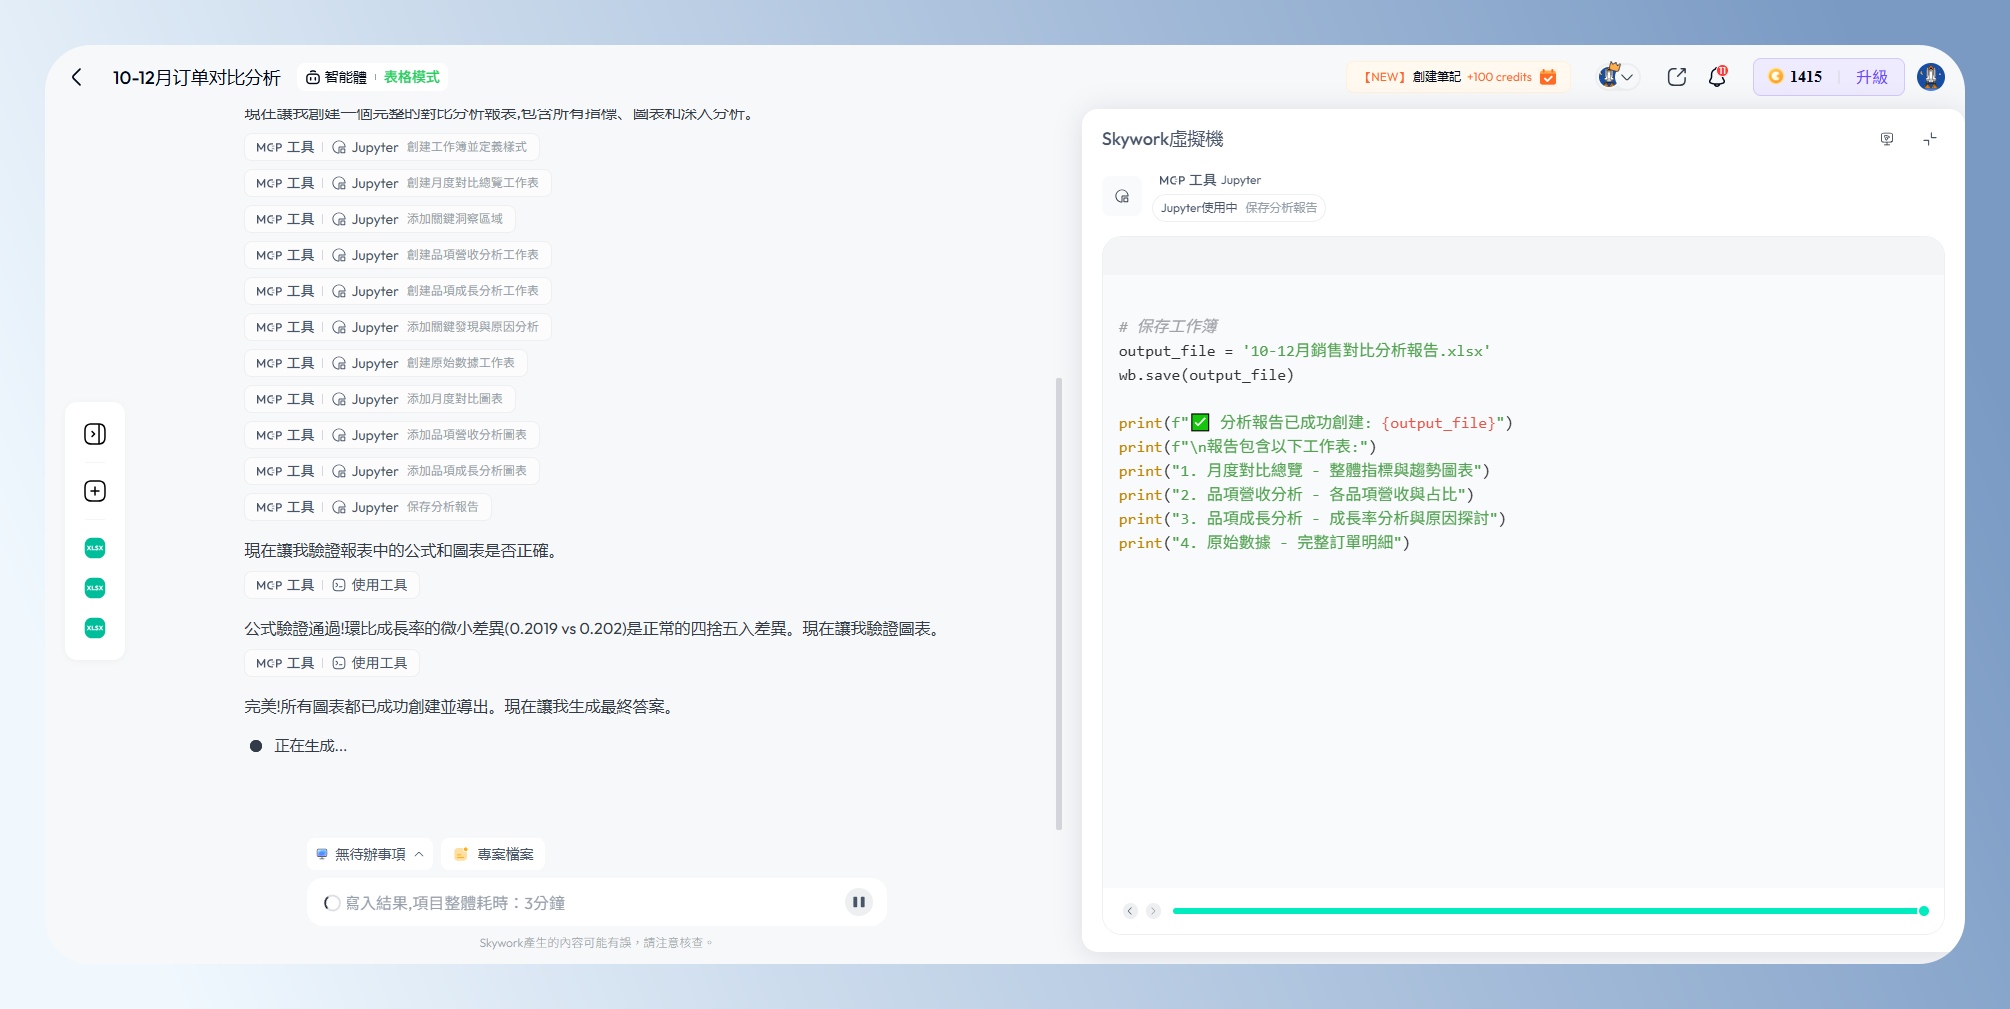Select the 智能體 mode tag
The height and width of the screenshot is (1009, 2010).
click(x=336, y=77)
